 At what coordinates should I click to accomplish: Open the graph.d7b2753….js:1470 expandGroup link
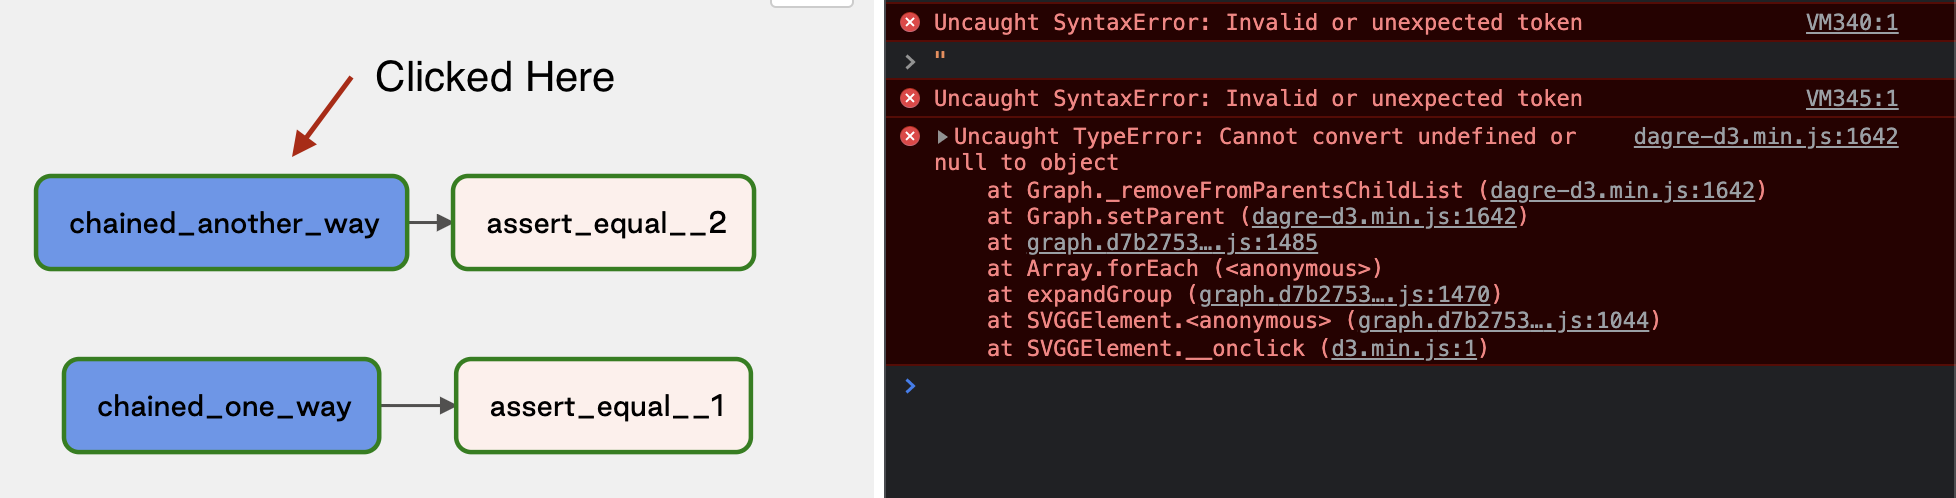[x=1344, y=294]
